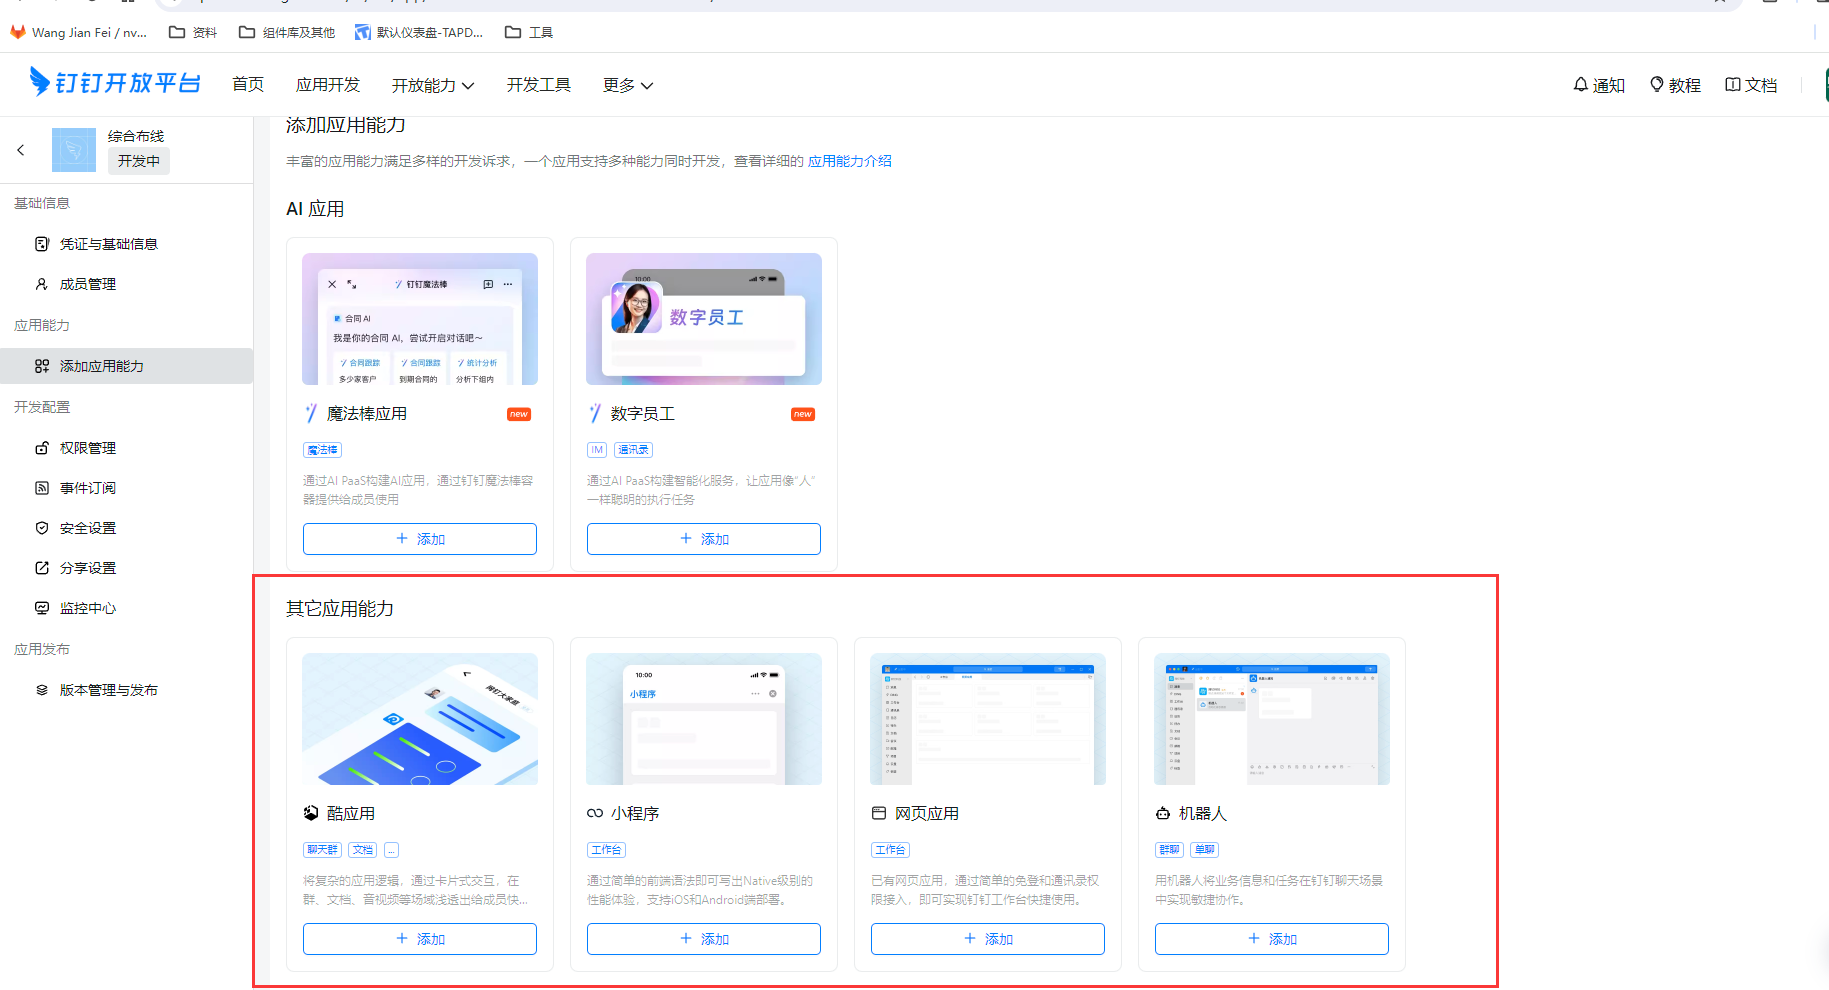Open the 首页 navigation tab
Image resolution: width=1829 pixels, height=990 pixels.
(248, 85)
